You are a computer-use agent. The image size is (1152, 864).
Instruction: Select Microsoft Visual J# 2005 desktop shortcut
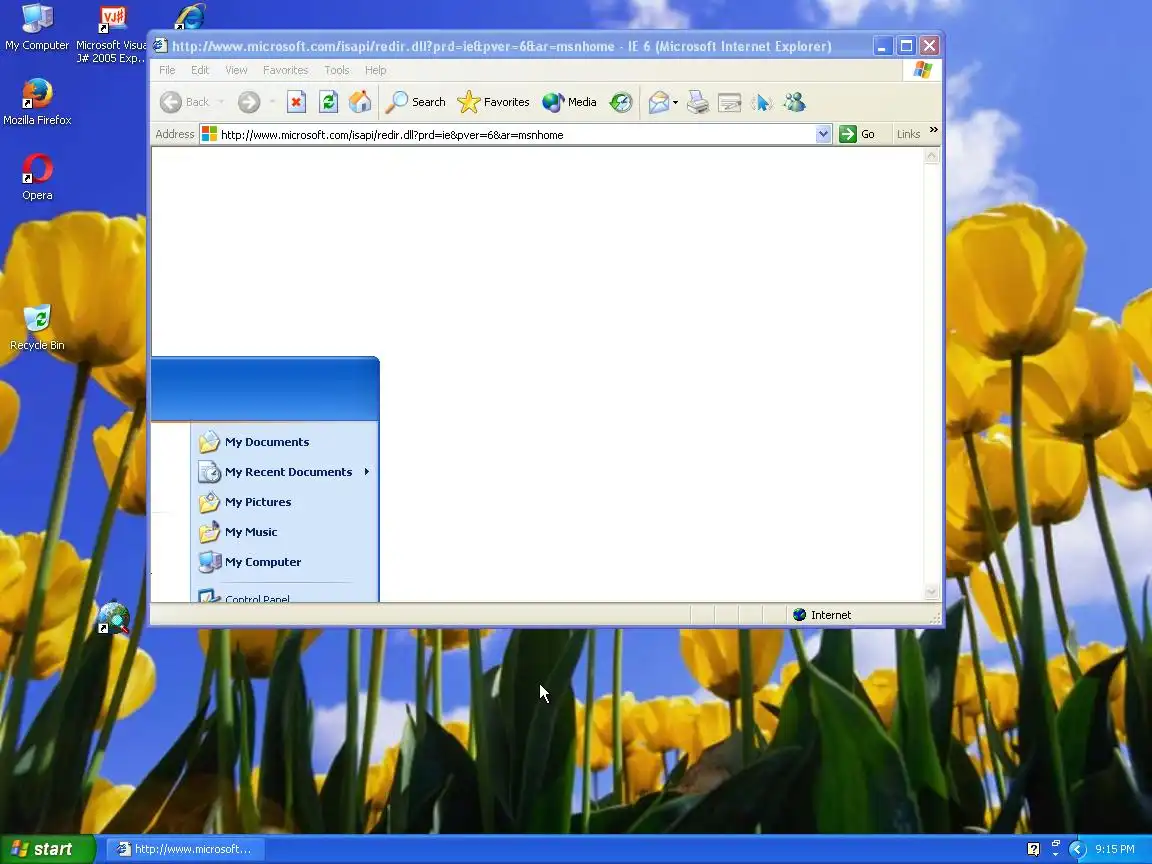[112, 35]
